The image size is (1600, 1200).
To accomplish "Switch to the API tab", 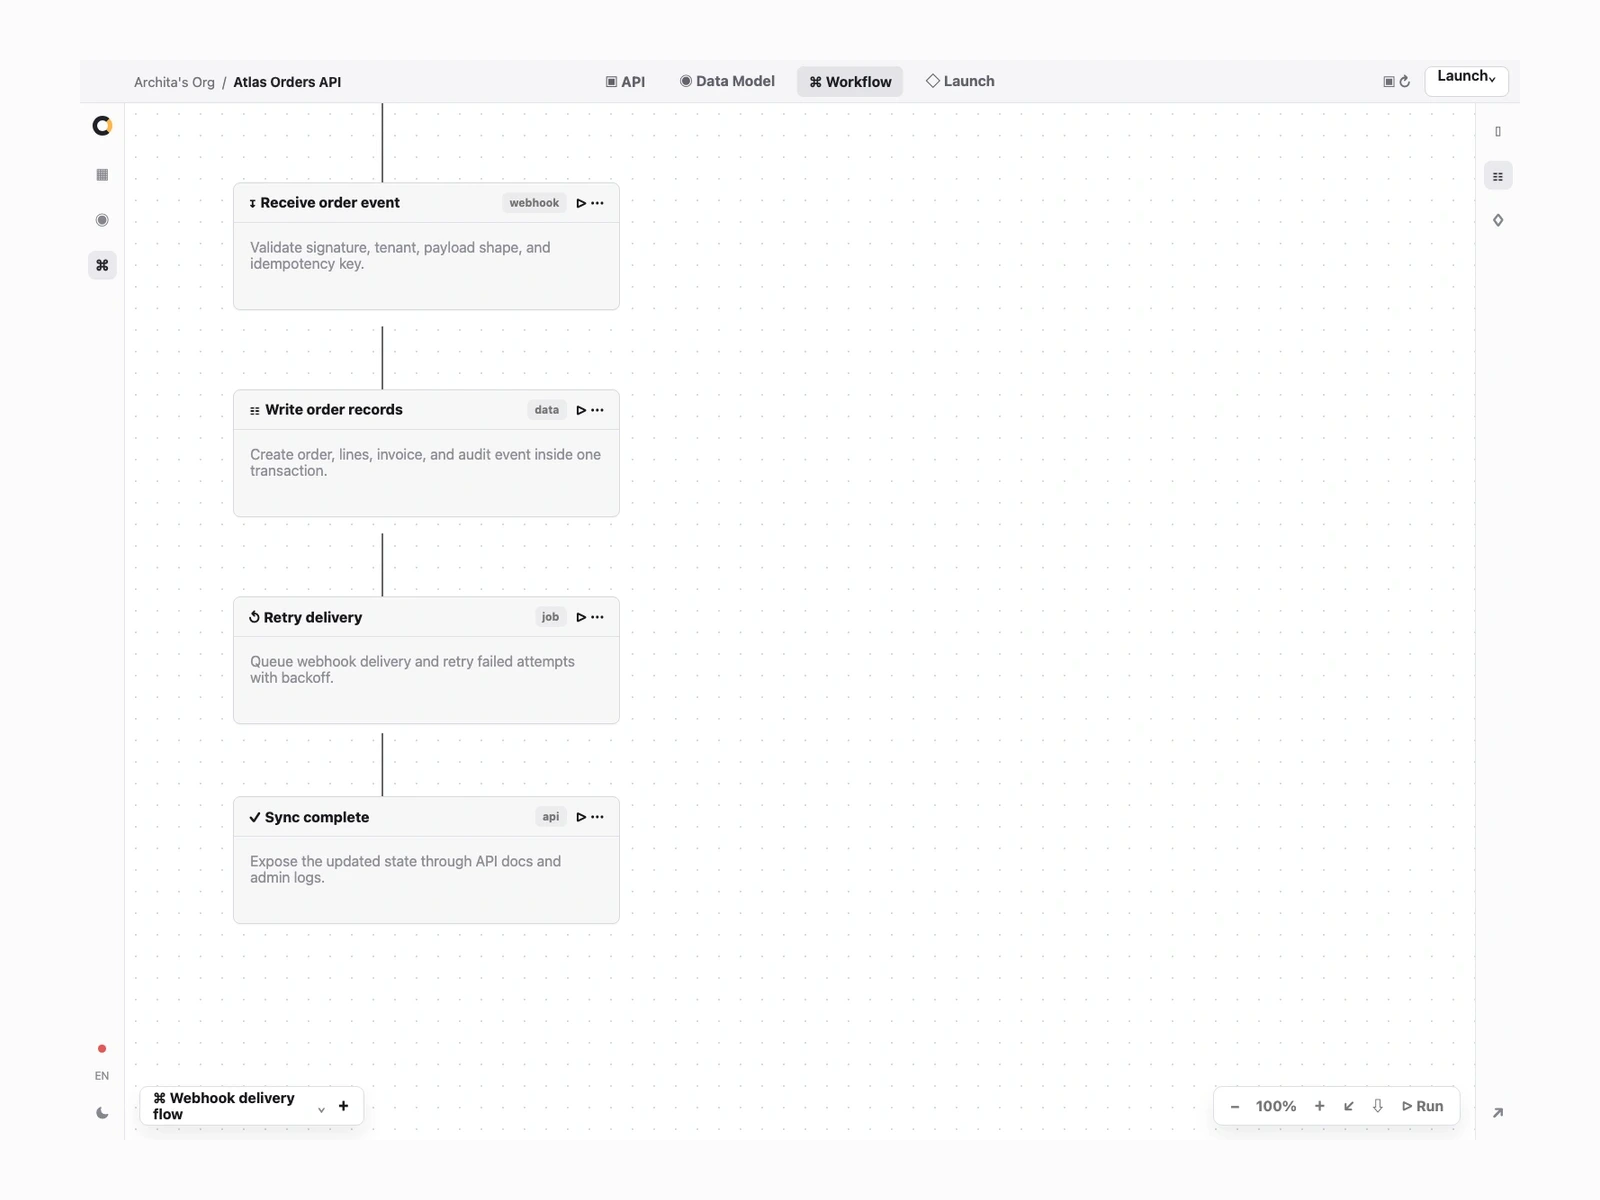I will click(626, 82).
